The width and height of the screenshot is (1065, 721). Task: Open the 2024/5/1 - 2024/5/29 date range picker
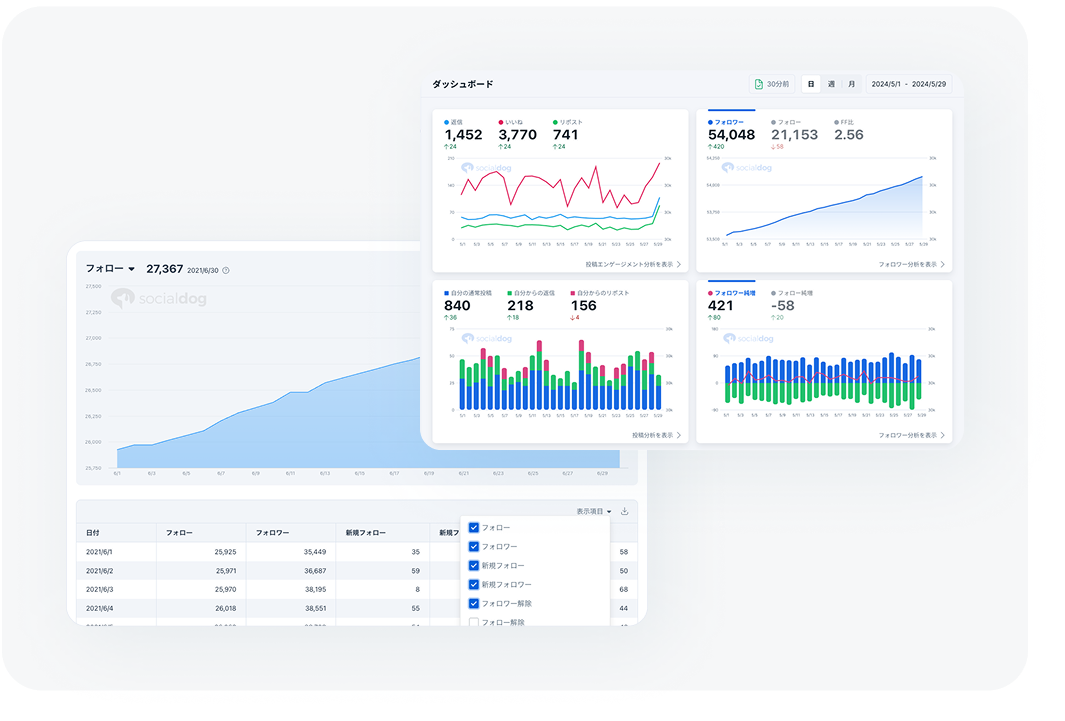point(908,84)
